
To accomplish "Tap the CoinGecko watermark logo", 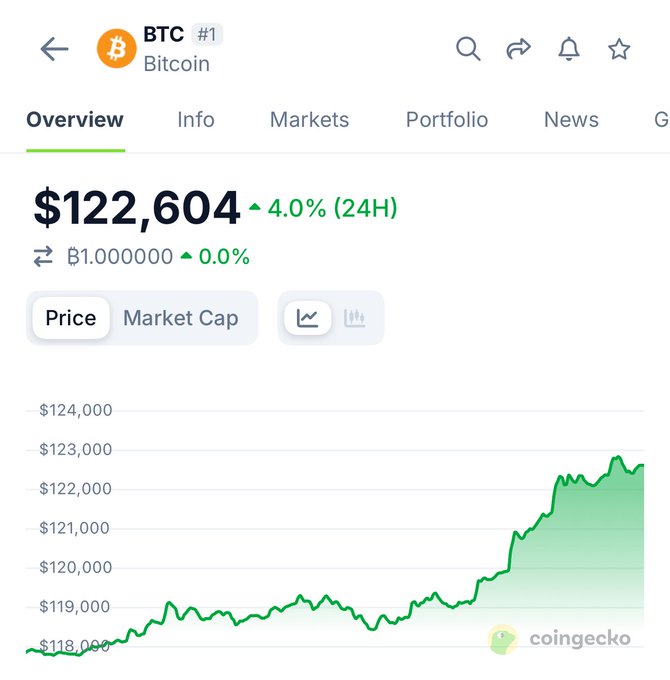I will coord(560,639).
